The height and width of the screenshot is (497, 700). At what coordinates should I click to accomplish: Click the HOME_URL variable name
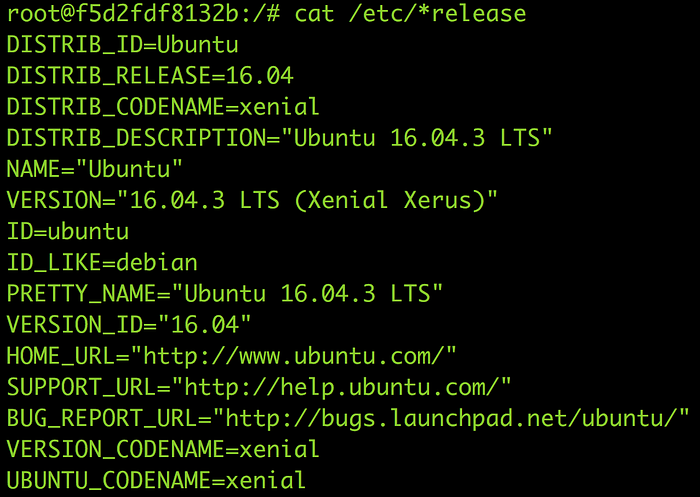coord(60,356)
